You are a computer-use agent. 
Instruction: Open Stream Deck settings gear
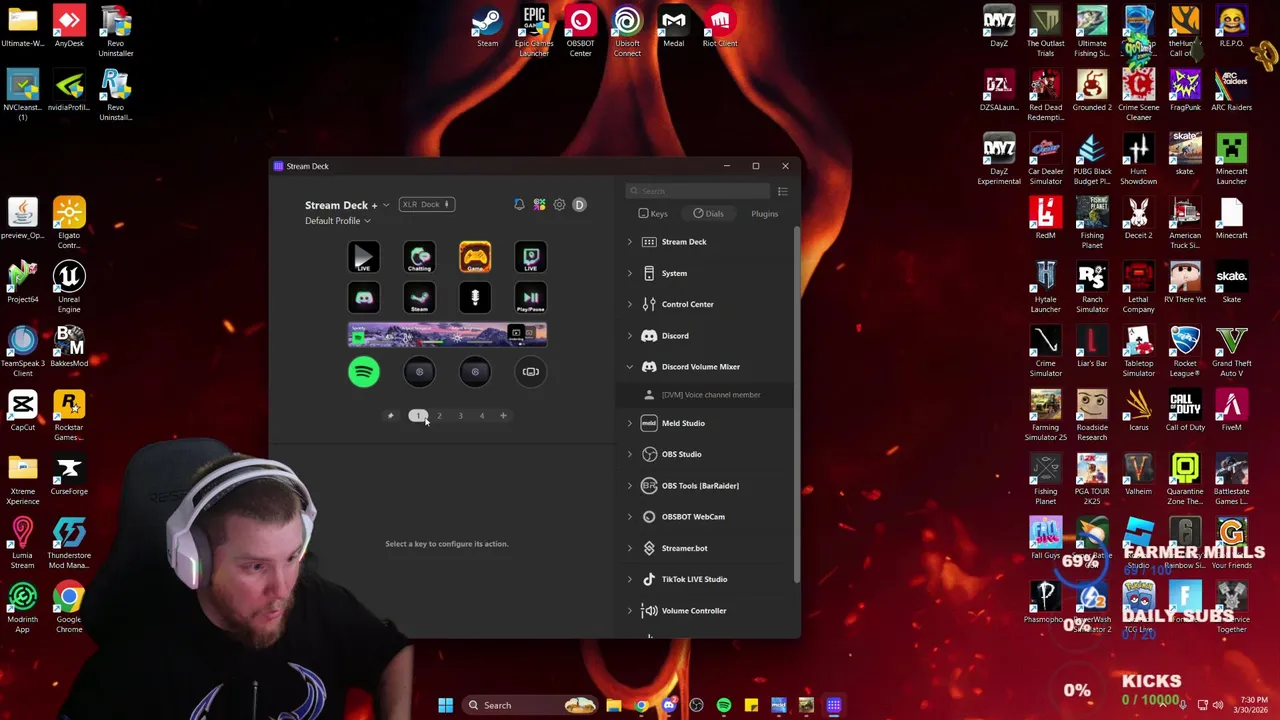click(x=559, y=205)
